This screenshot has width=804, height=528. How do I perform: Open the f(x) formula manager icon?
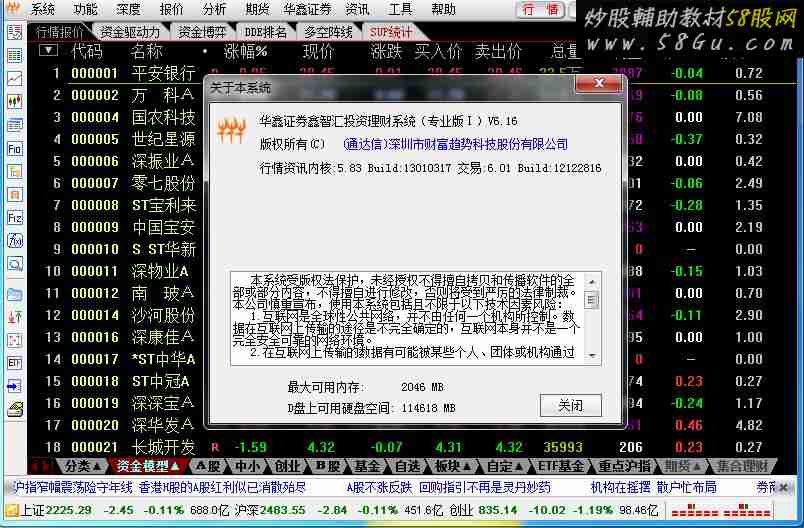click(15, 240)
